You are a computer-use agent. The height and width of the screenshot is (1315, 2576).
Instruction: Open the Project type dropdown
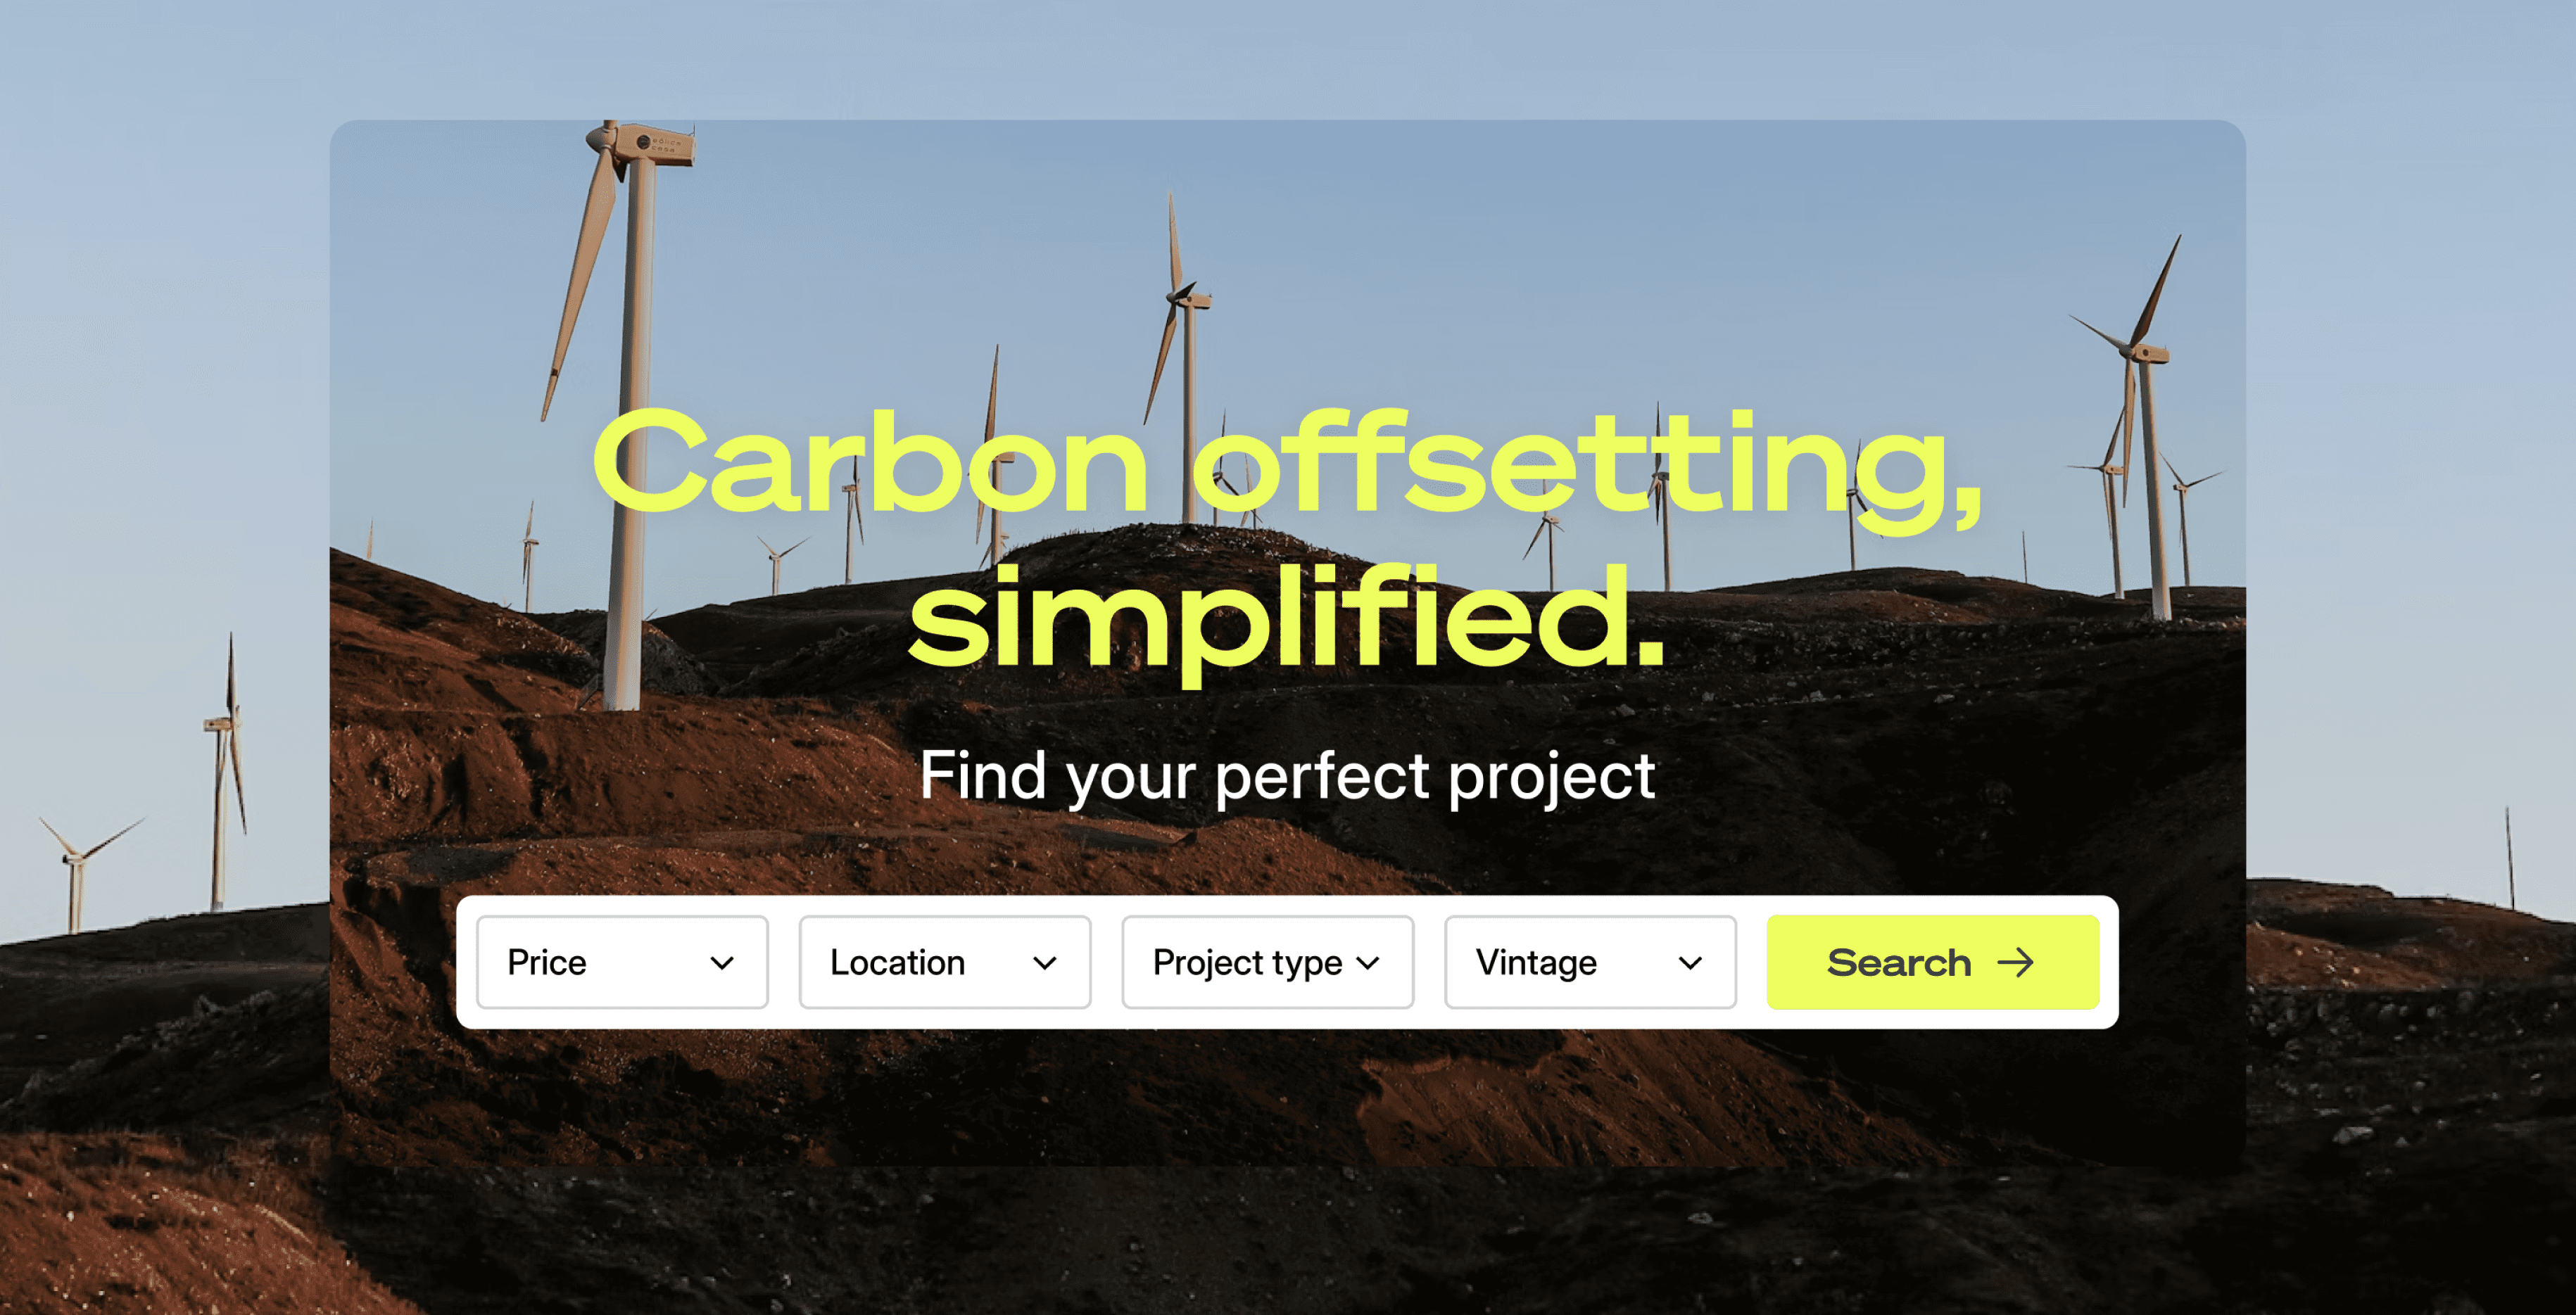click(1268, 962)
